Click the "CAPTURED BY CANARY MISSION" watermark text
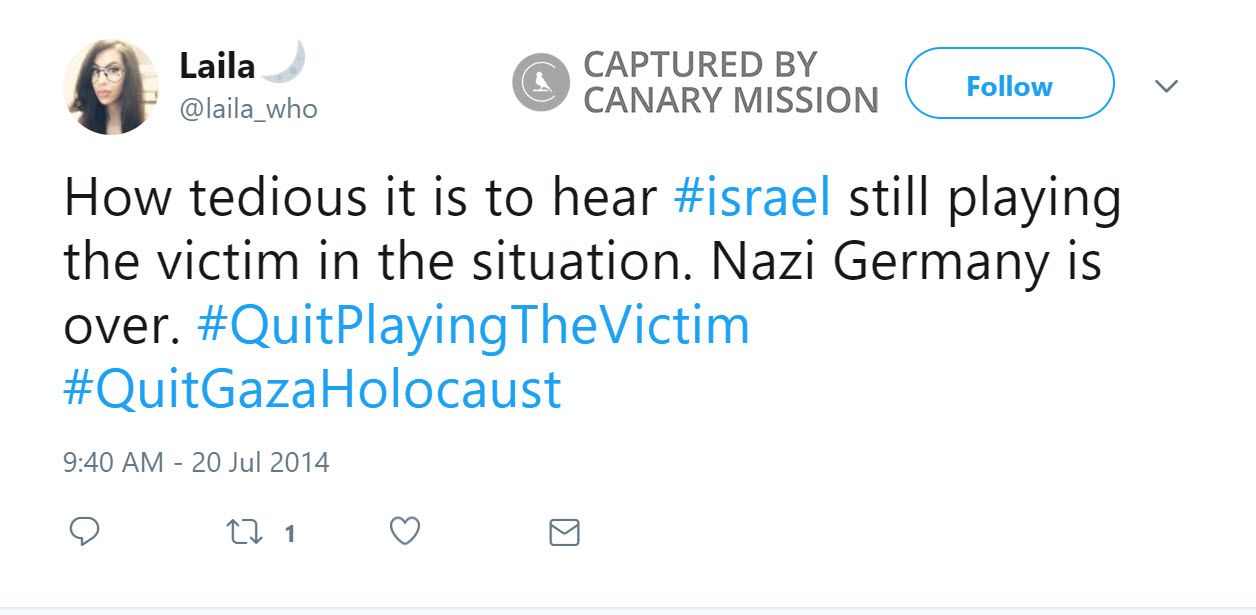The height and width of the screenshot is (615, 1256). [730, 82]
